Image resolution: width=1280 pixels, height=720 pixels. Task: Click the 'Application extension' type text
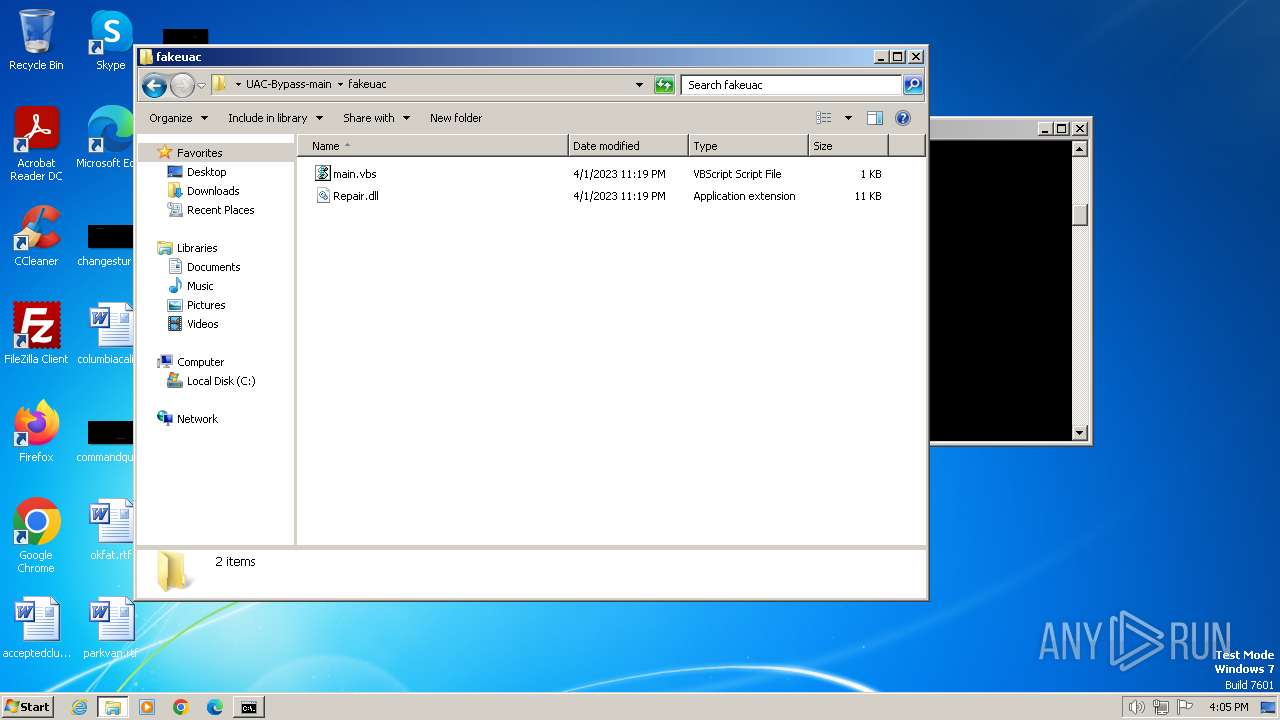(x=744, y=196)
